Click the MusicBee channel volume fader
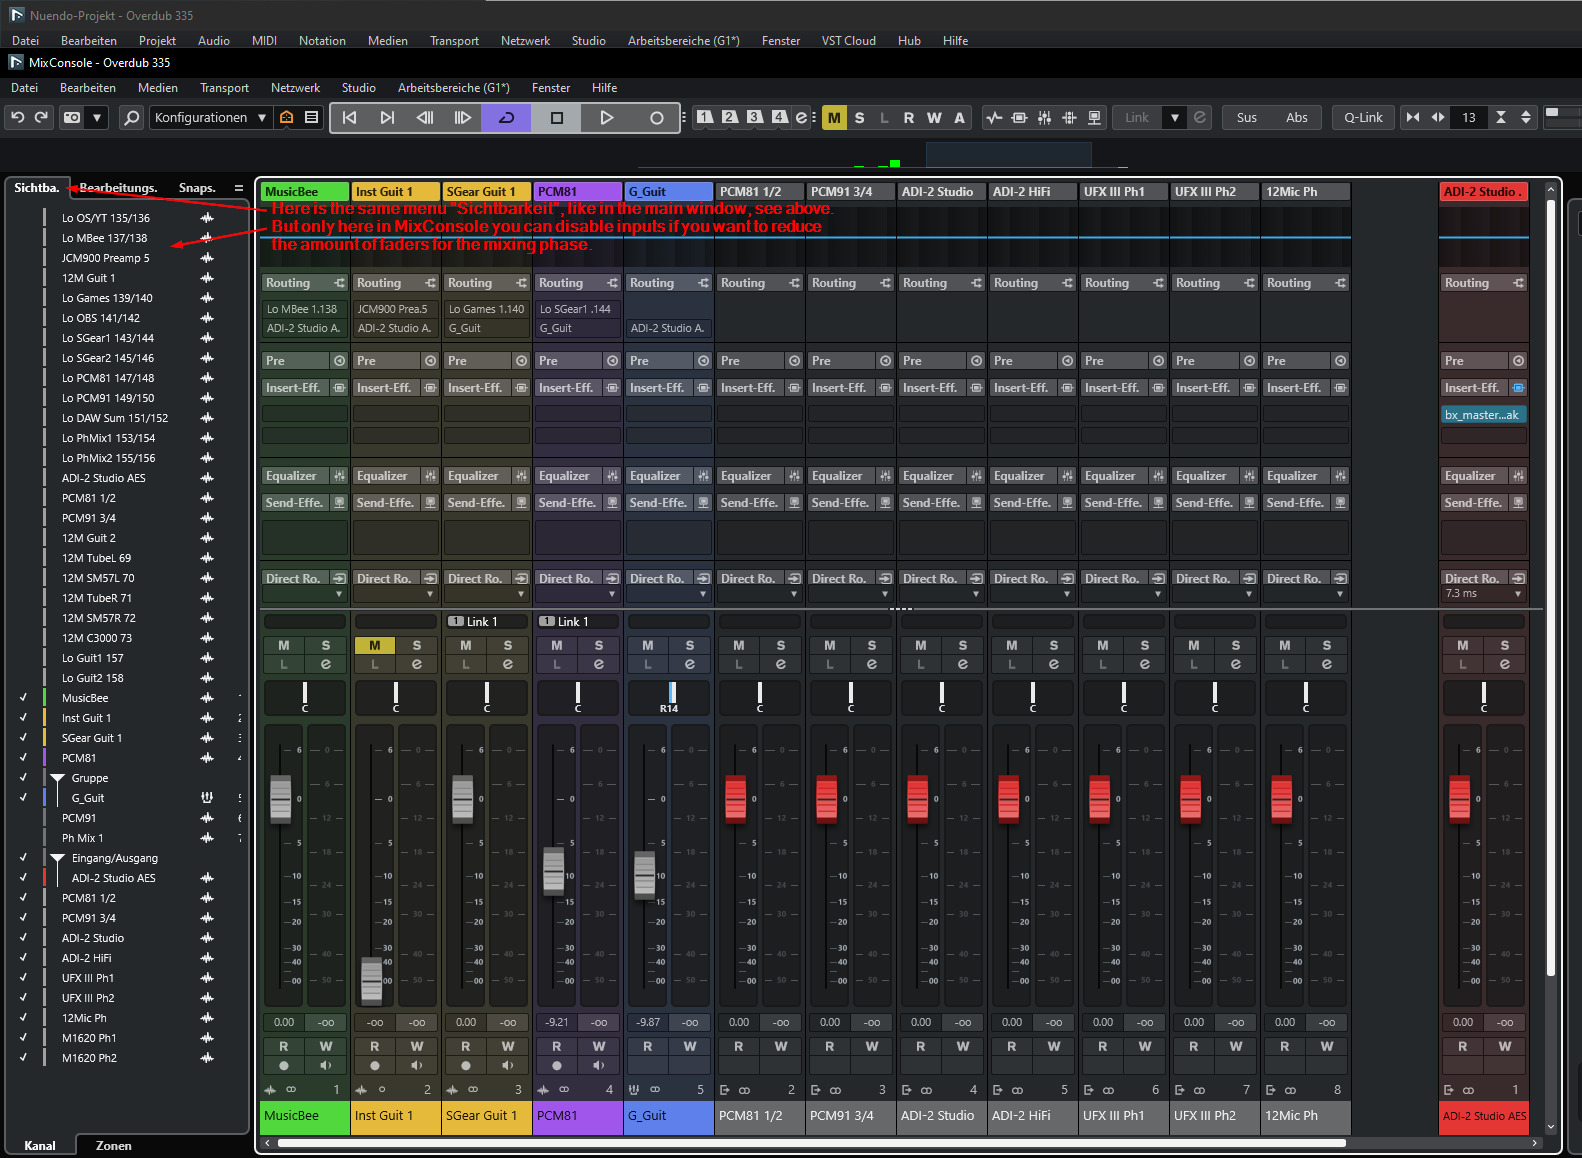The height and width of the screenshot is (1158, 1582). pos(281,800)
